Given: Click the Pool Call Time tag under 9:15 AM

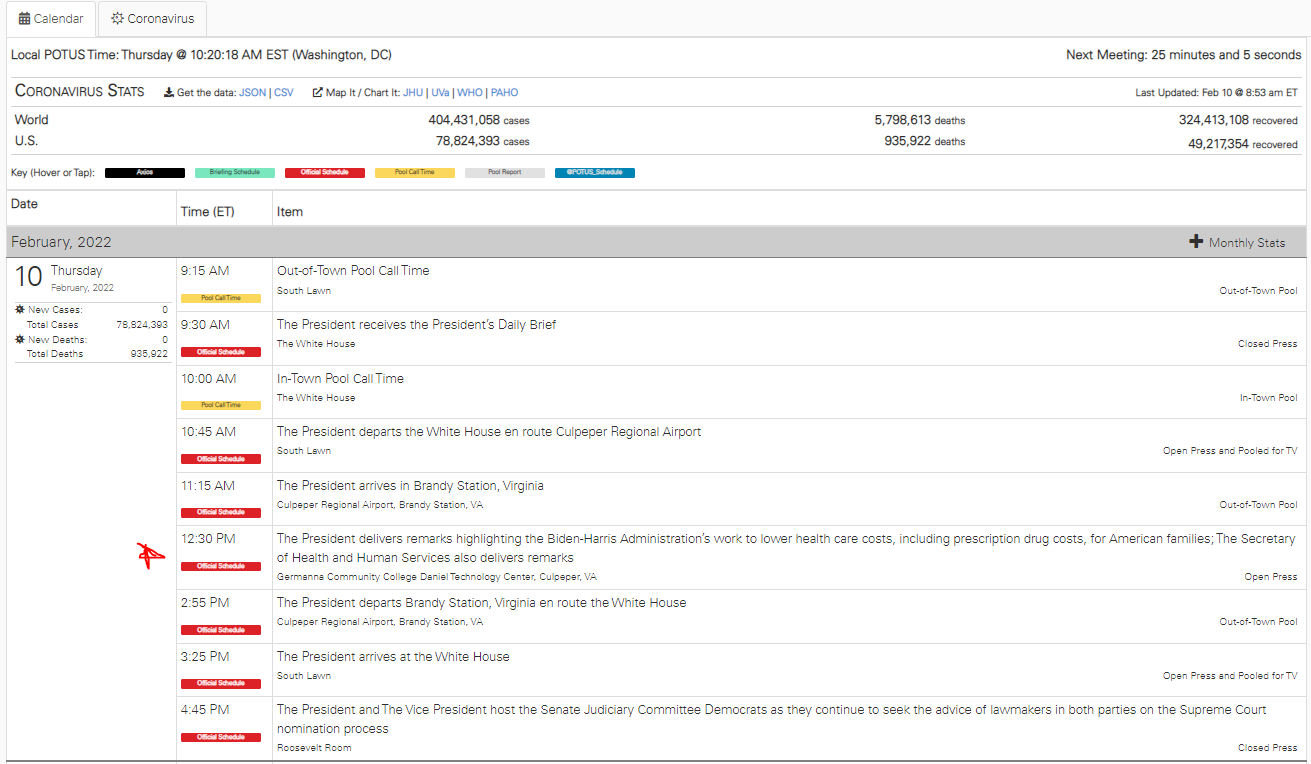Looking at the screenshot, I should coord(221,298).
